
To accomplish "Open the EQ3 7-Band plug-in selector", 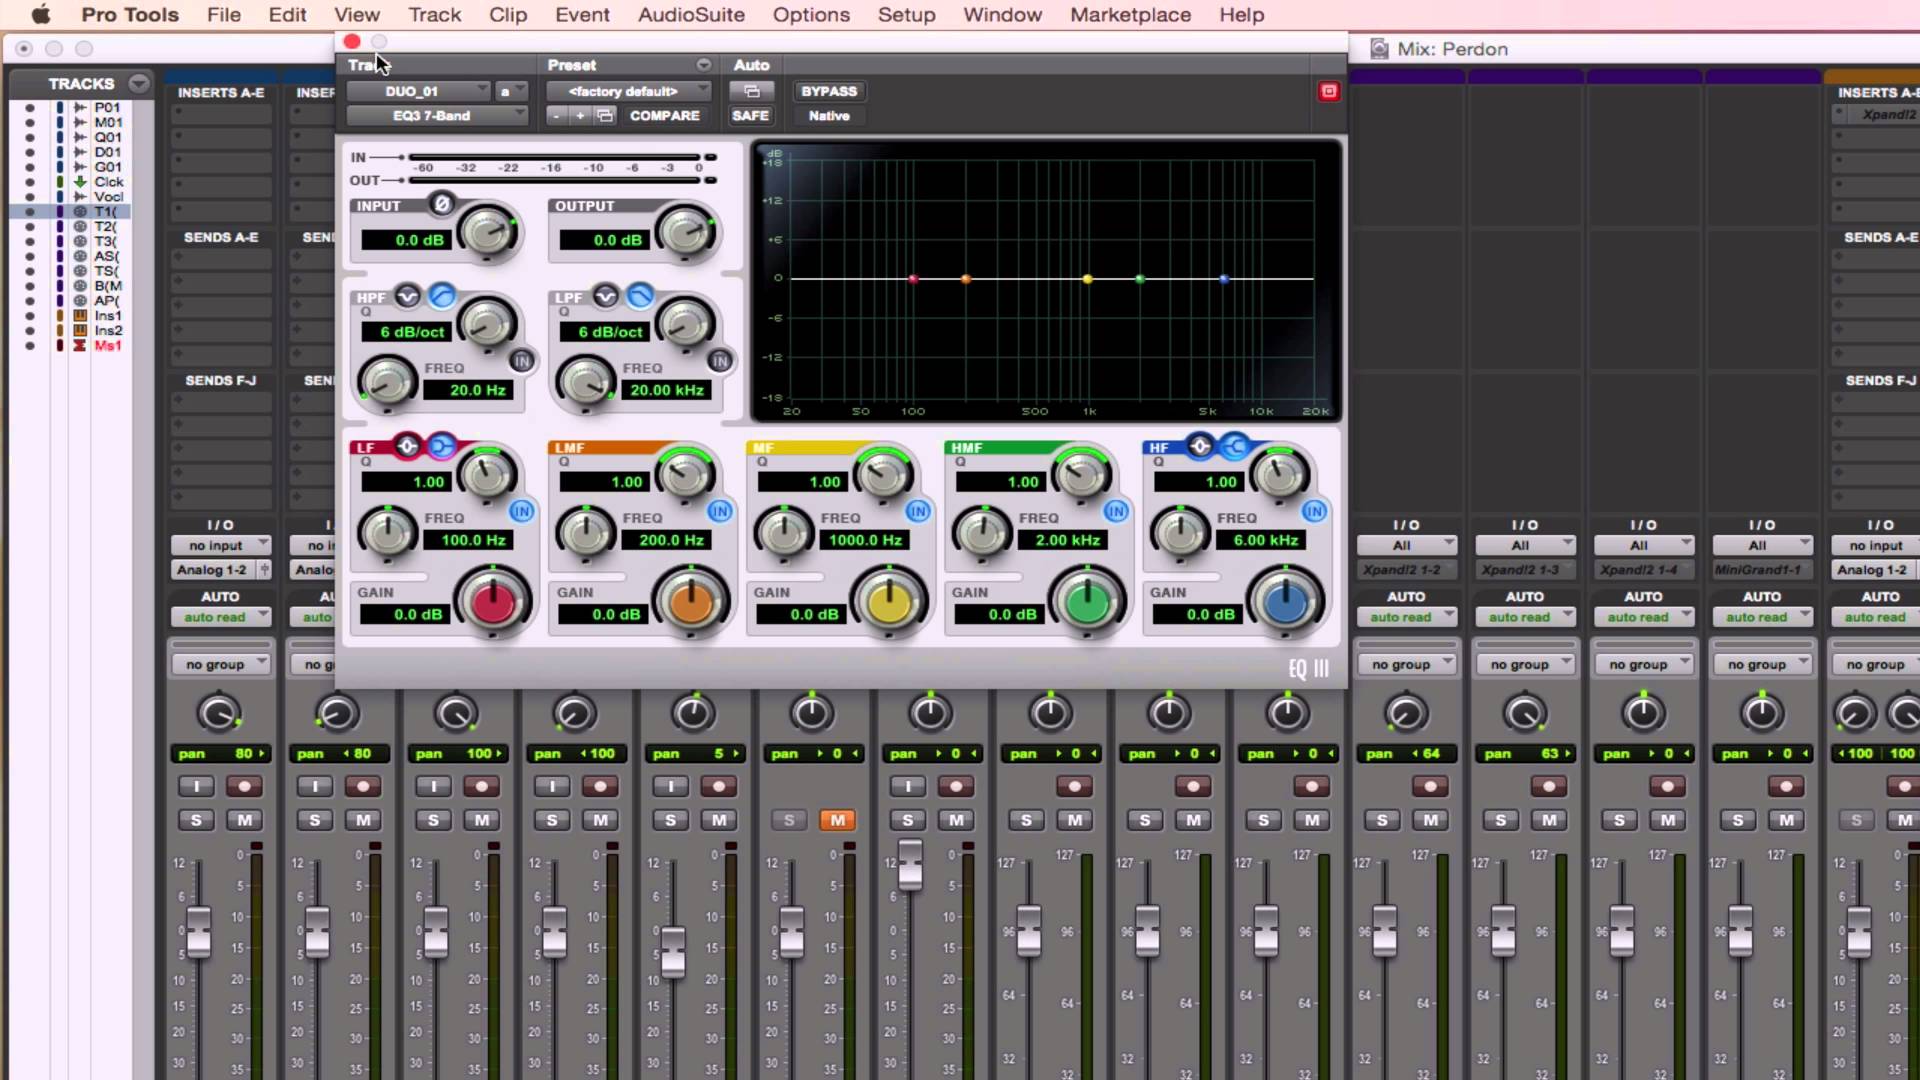I will [437, 116].
